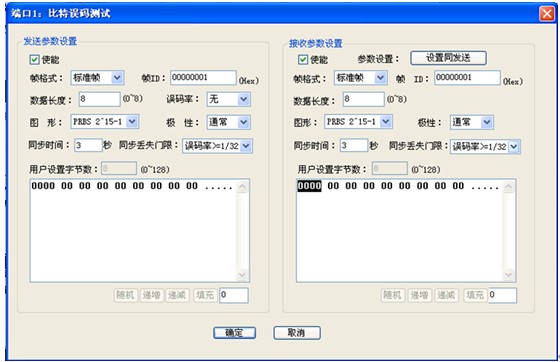Open 极性 dropdown in send settings
560x362 pixels.
tap(229, 122)
